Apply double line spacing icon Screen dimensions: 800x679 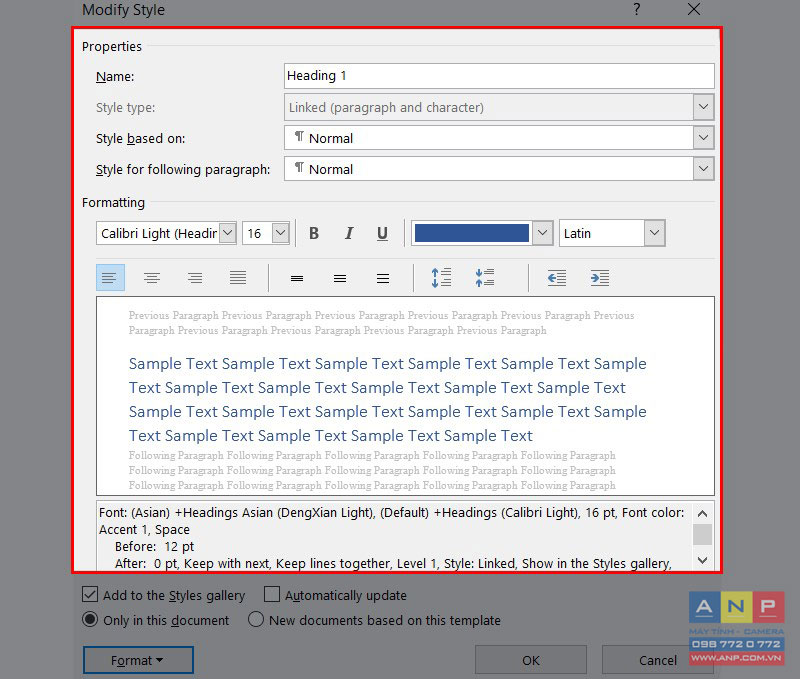383,278
